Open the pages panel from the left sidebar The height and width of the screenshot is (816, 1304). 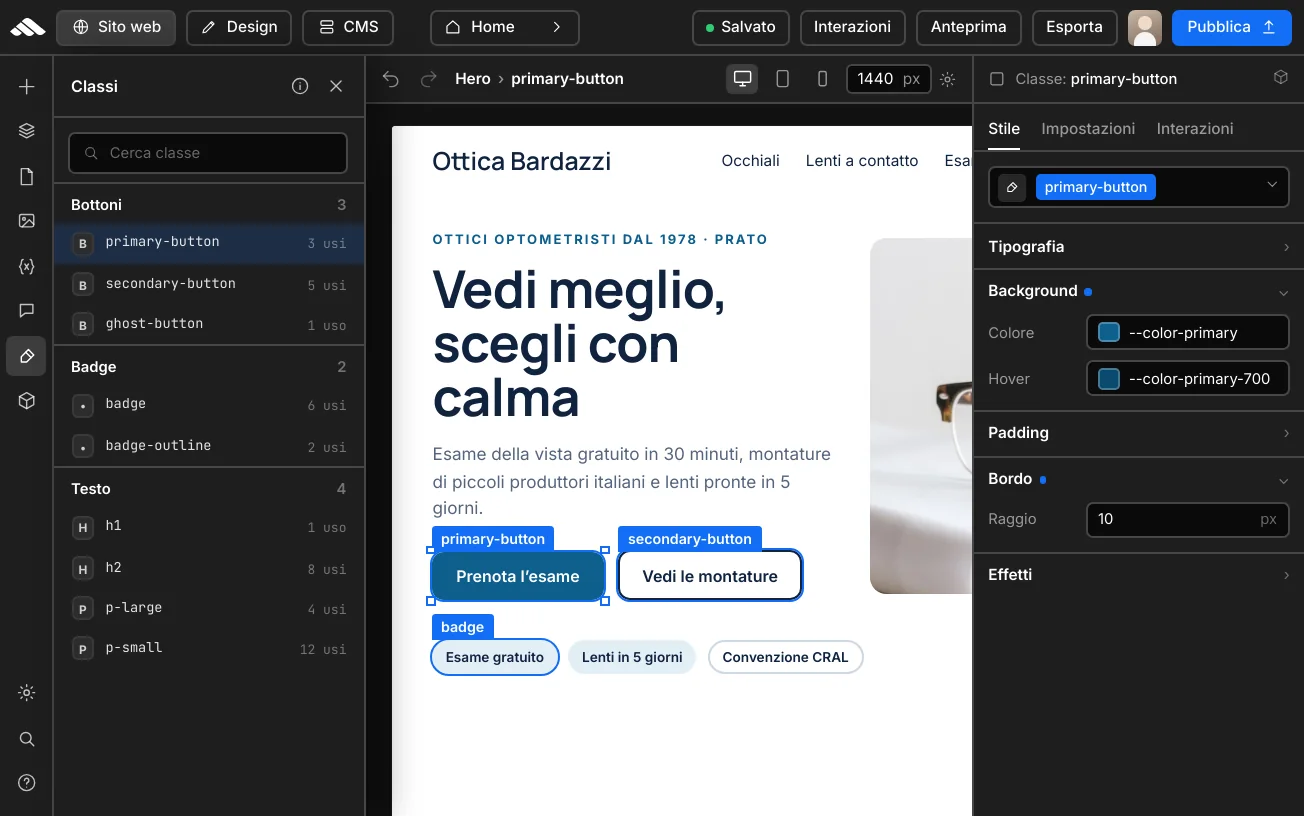point(27,177)
